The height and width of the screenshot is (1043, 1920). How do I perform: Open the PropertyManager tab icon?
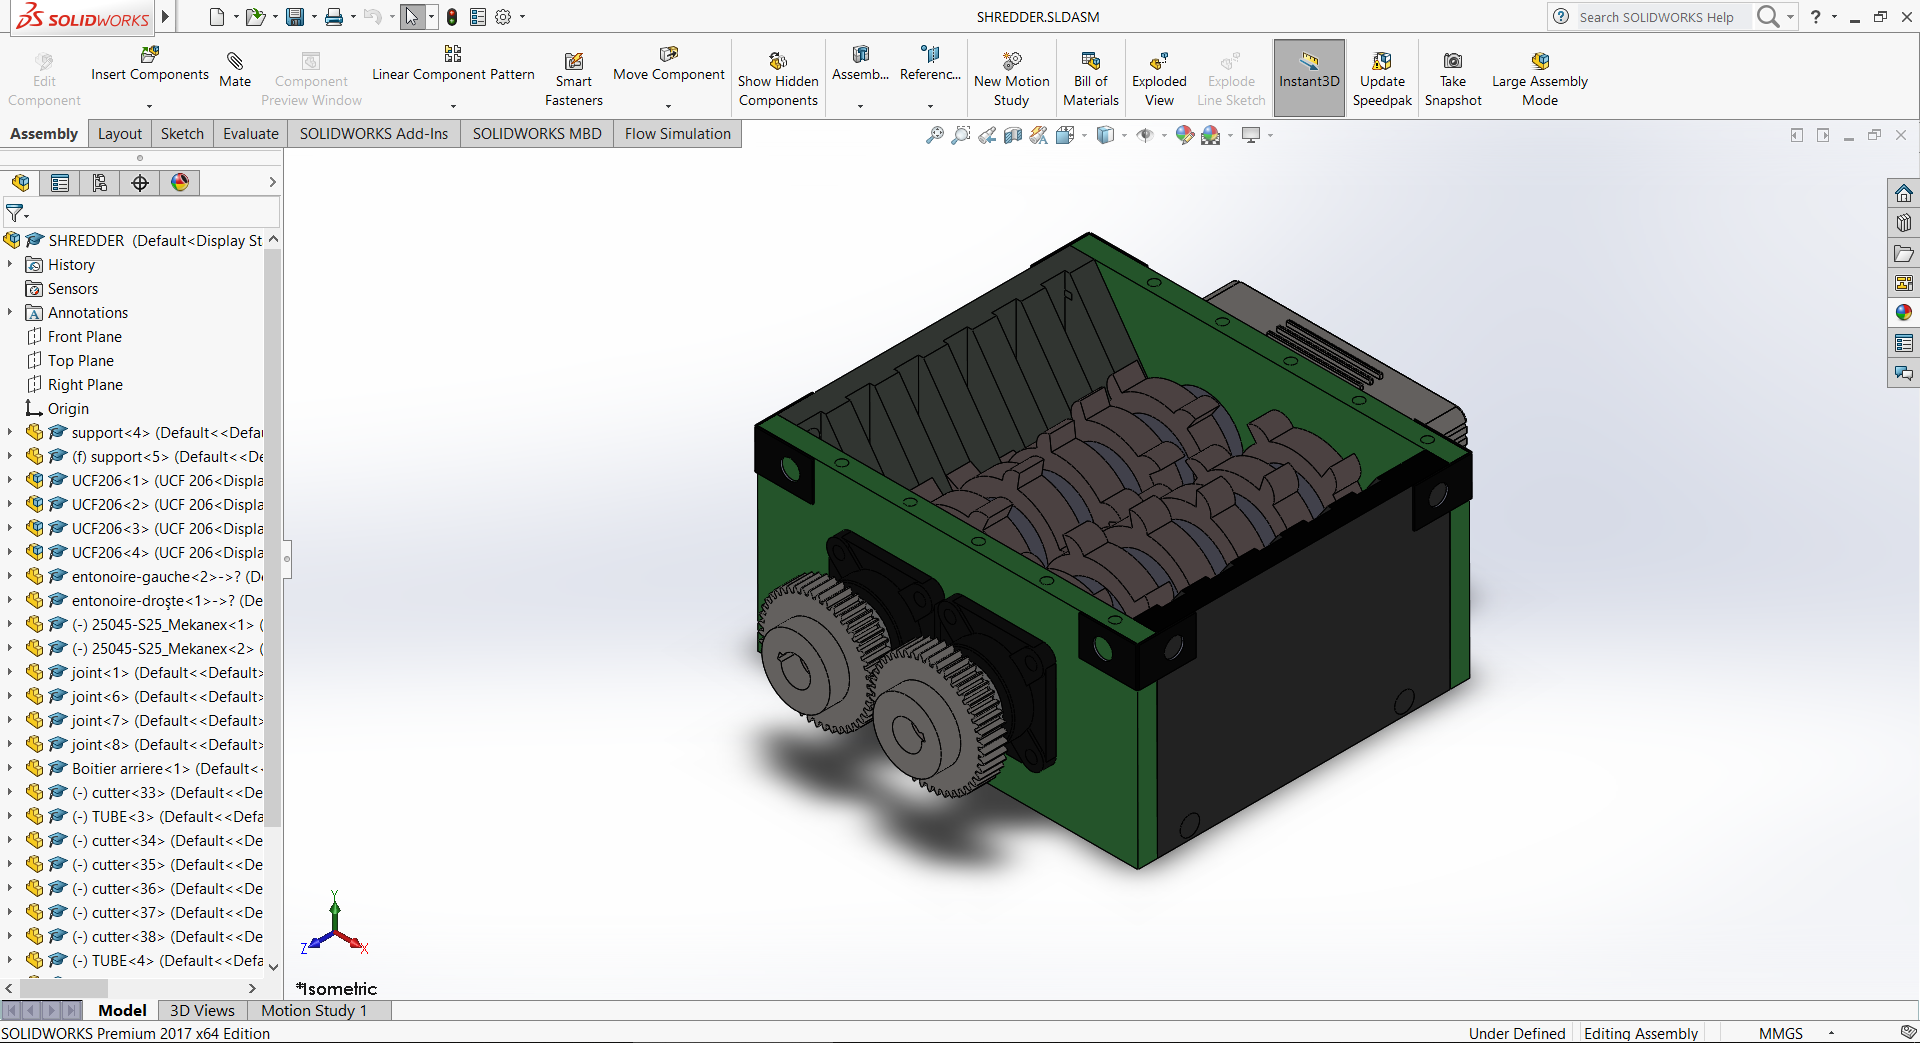pos(60,182)
